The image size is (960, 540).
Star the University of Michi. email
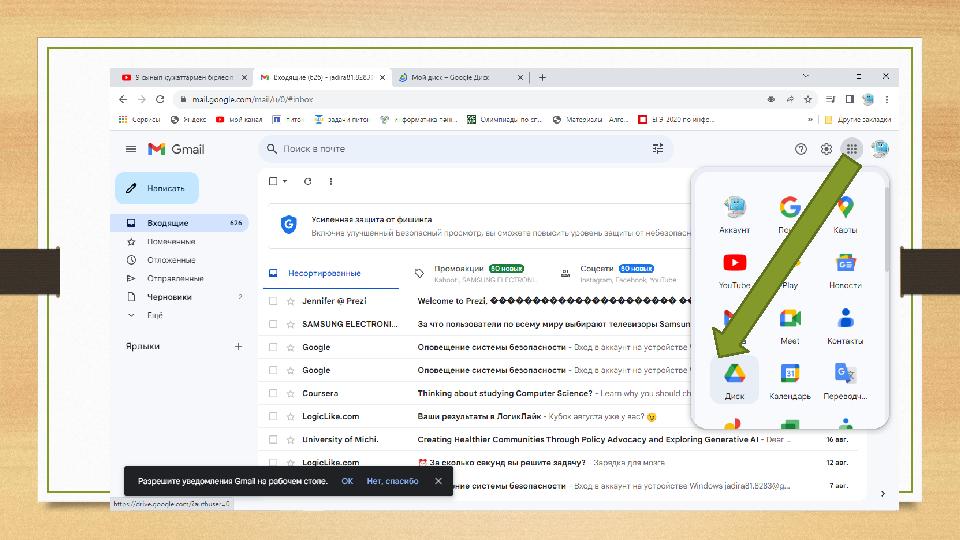pos(291,440)
